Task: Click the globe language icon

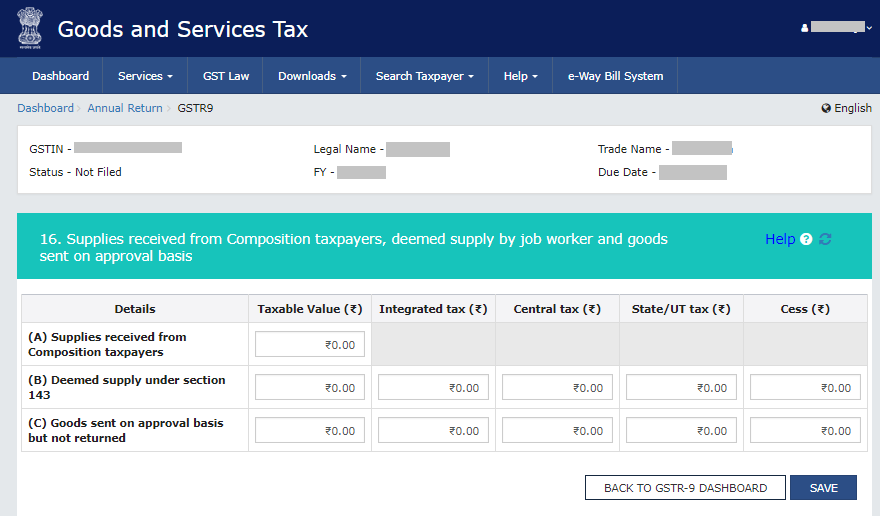Action: pyautogui.click(x=826, y=108)
